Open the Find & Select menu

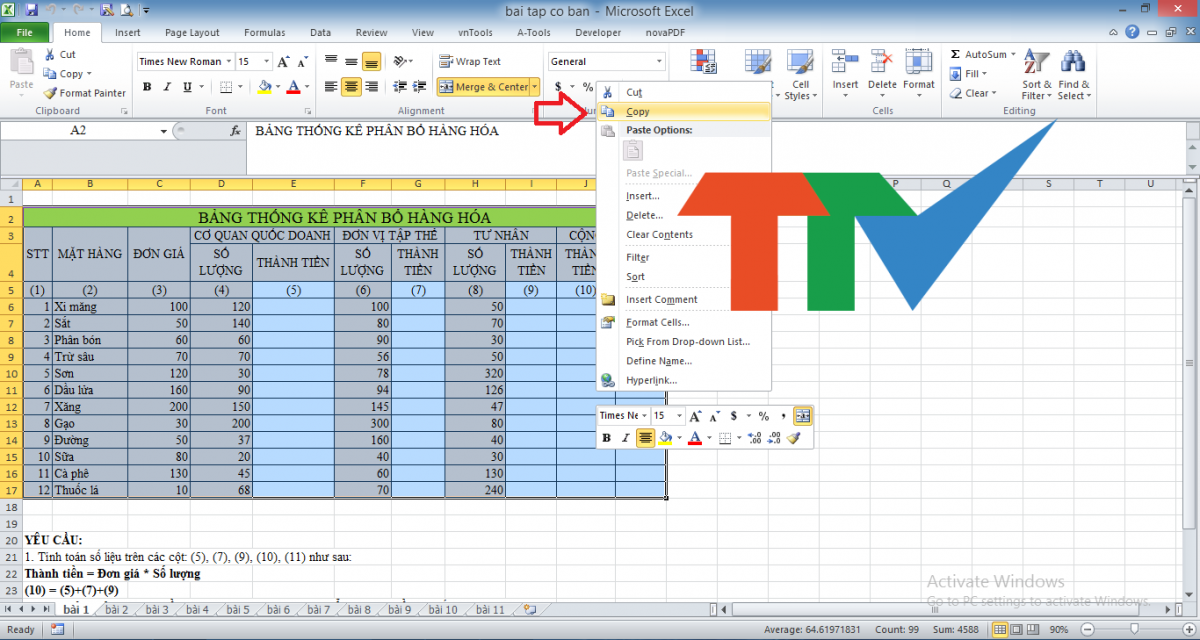point(1074,76)
